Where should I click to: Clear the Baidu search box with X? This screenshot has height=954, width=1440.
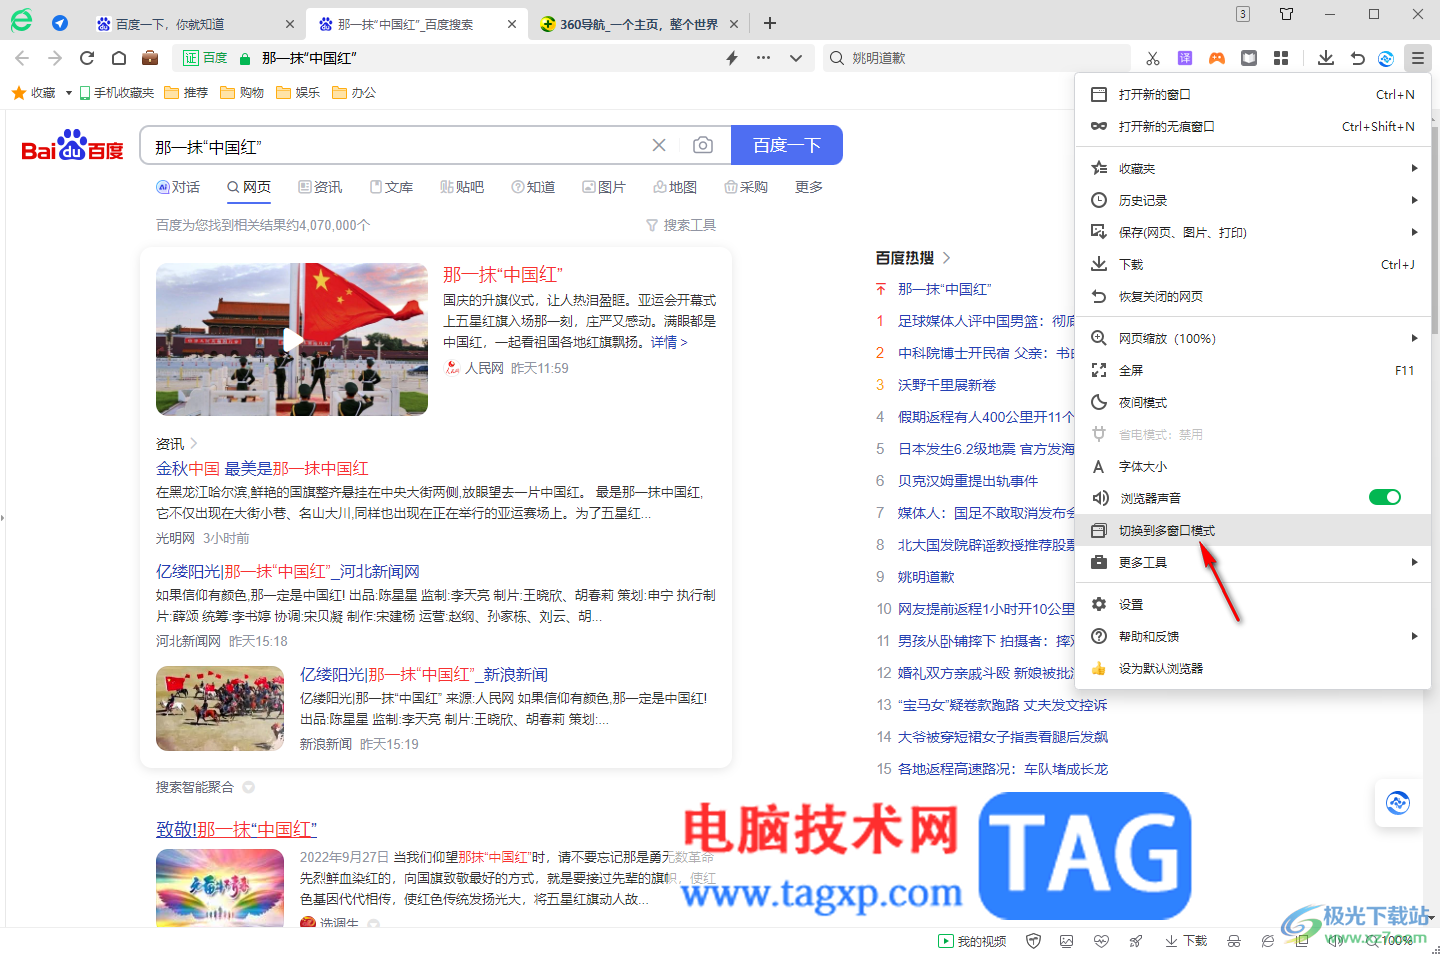pos(659,145)
